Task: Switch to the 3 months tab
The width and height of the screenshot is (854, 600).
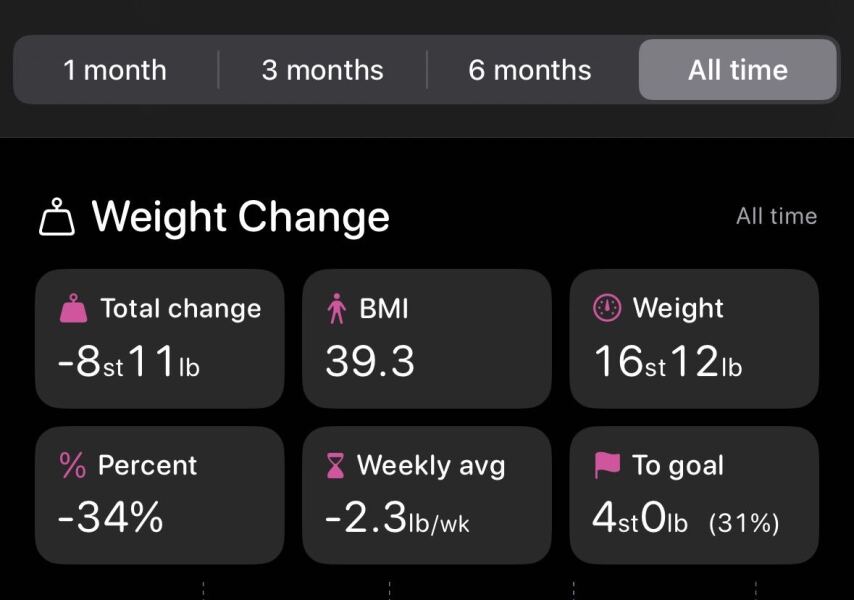Action: 322,70
